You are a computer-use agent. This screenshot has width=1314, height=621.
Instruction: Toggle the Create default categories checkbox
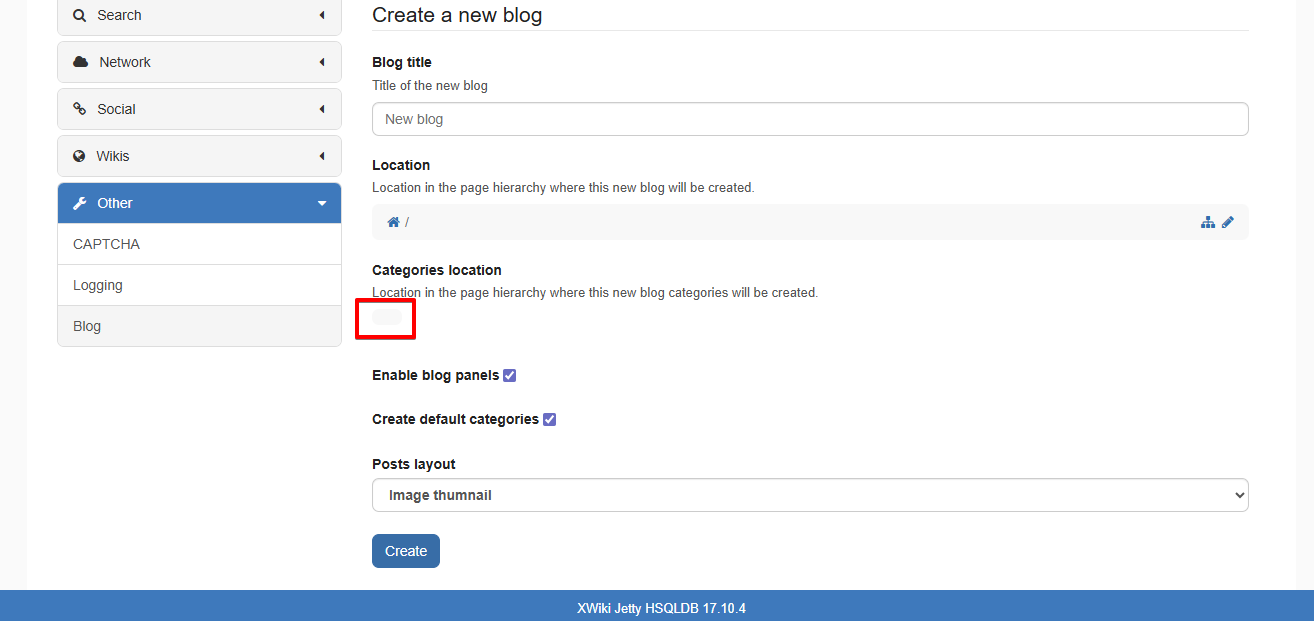coord(550,420)
